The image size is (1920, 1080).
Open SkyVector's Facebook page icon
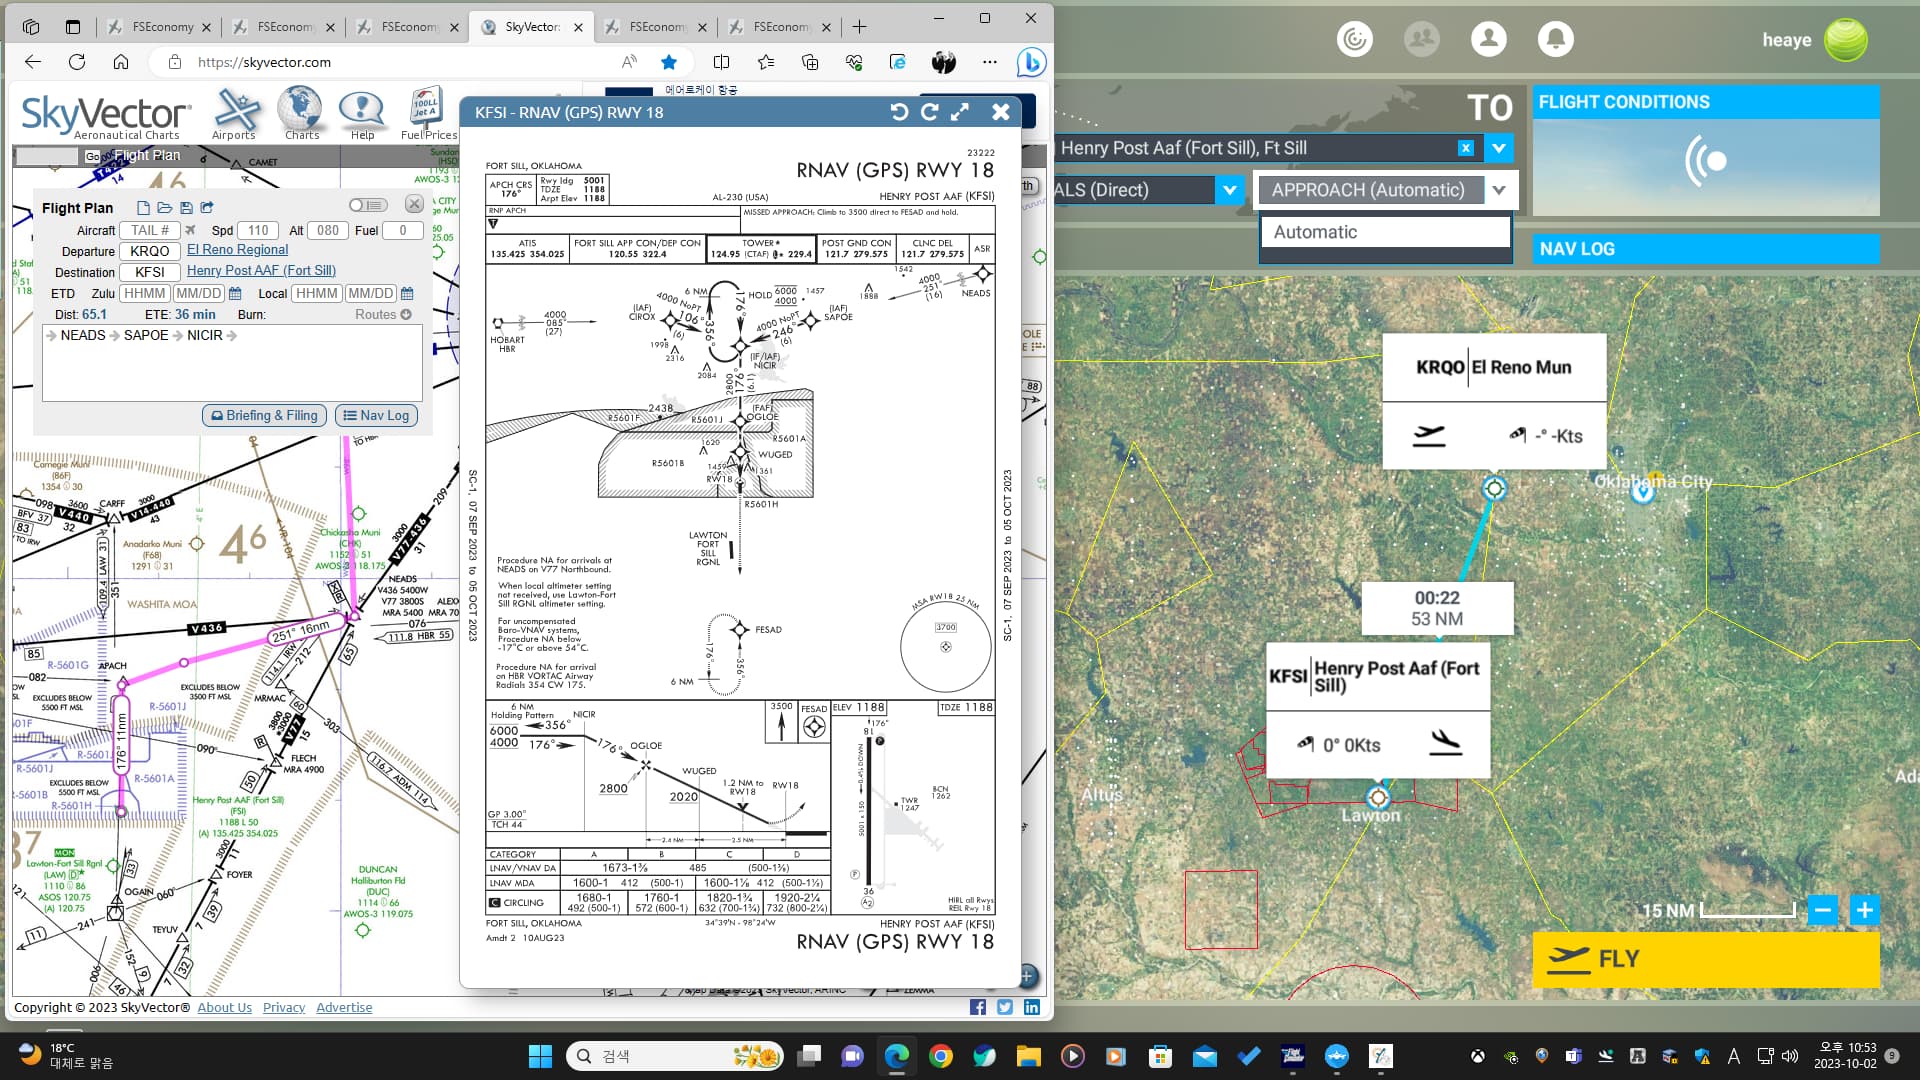coord(978,1007)
